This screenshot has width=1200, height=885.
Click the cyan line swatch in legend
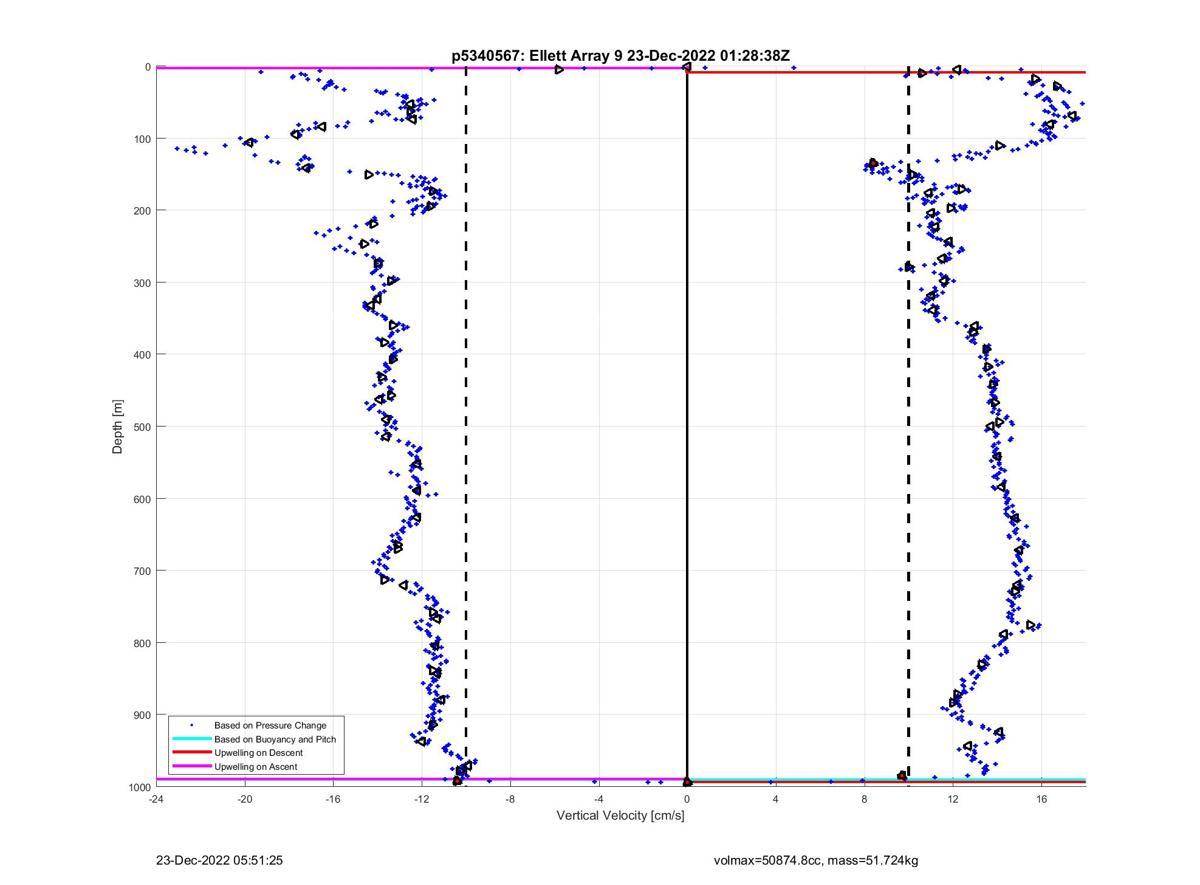(191, 739)
